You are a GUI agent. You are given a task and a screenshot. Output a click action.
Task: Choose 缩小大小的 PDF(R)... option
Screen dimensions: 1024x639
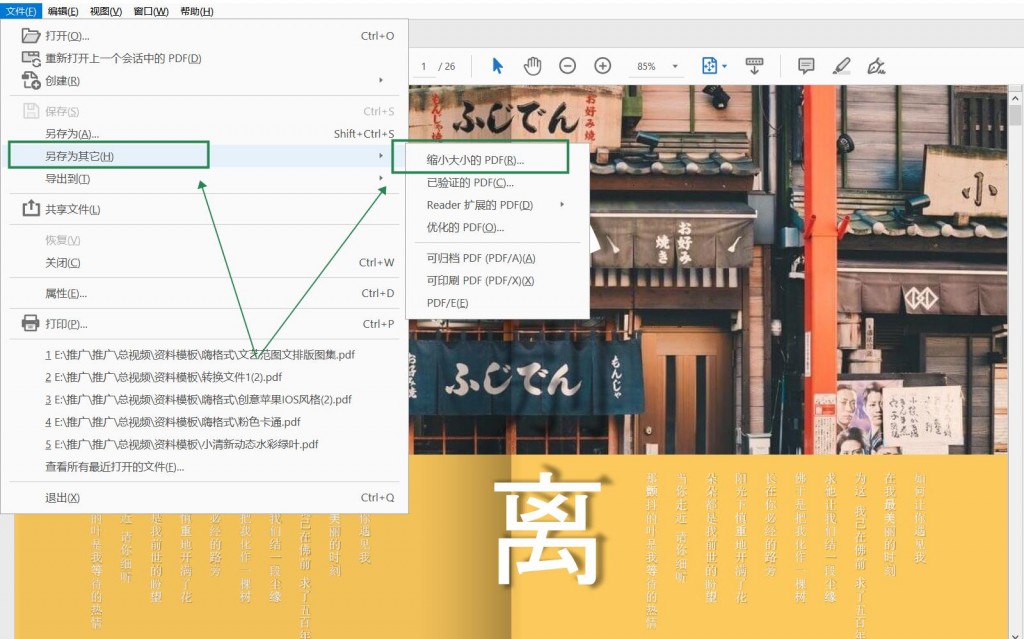tap(498, 160)
